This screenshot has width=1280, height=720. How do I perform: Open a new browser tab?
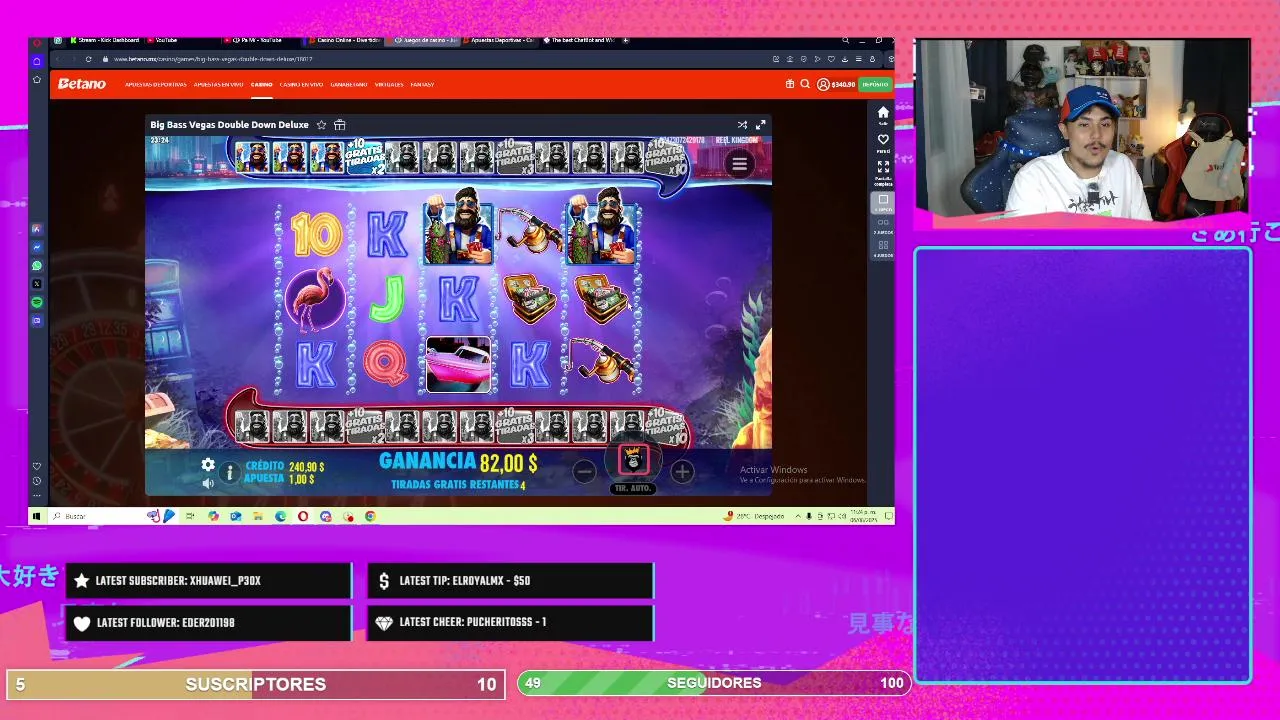tap(626, 40)
